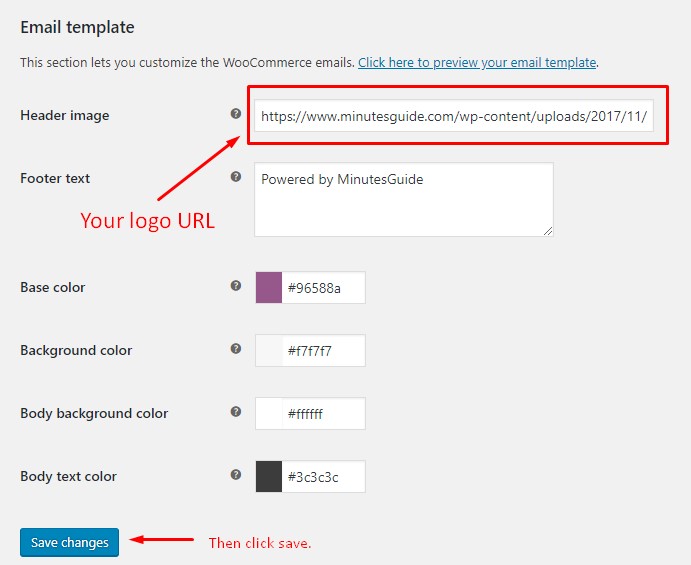Click the Header image help icon
This screenshot has width=691, height=565.
(236, 114)
